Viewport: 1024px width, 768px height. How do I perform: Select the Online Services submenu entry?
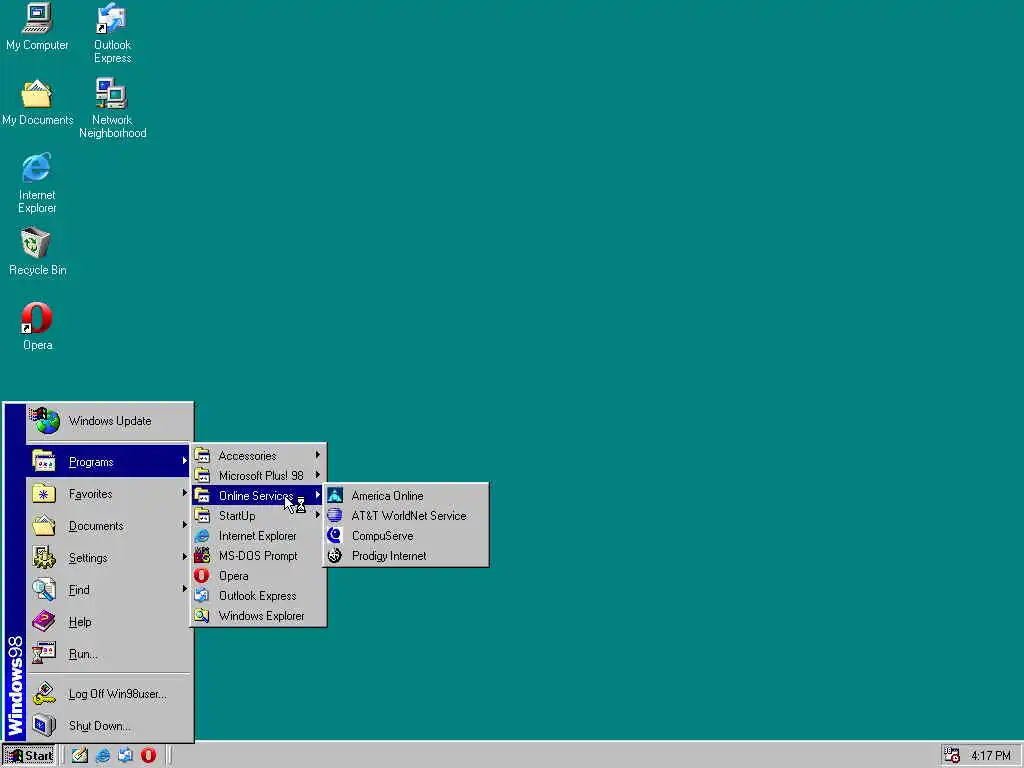coord(259,496)
